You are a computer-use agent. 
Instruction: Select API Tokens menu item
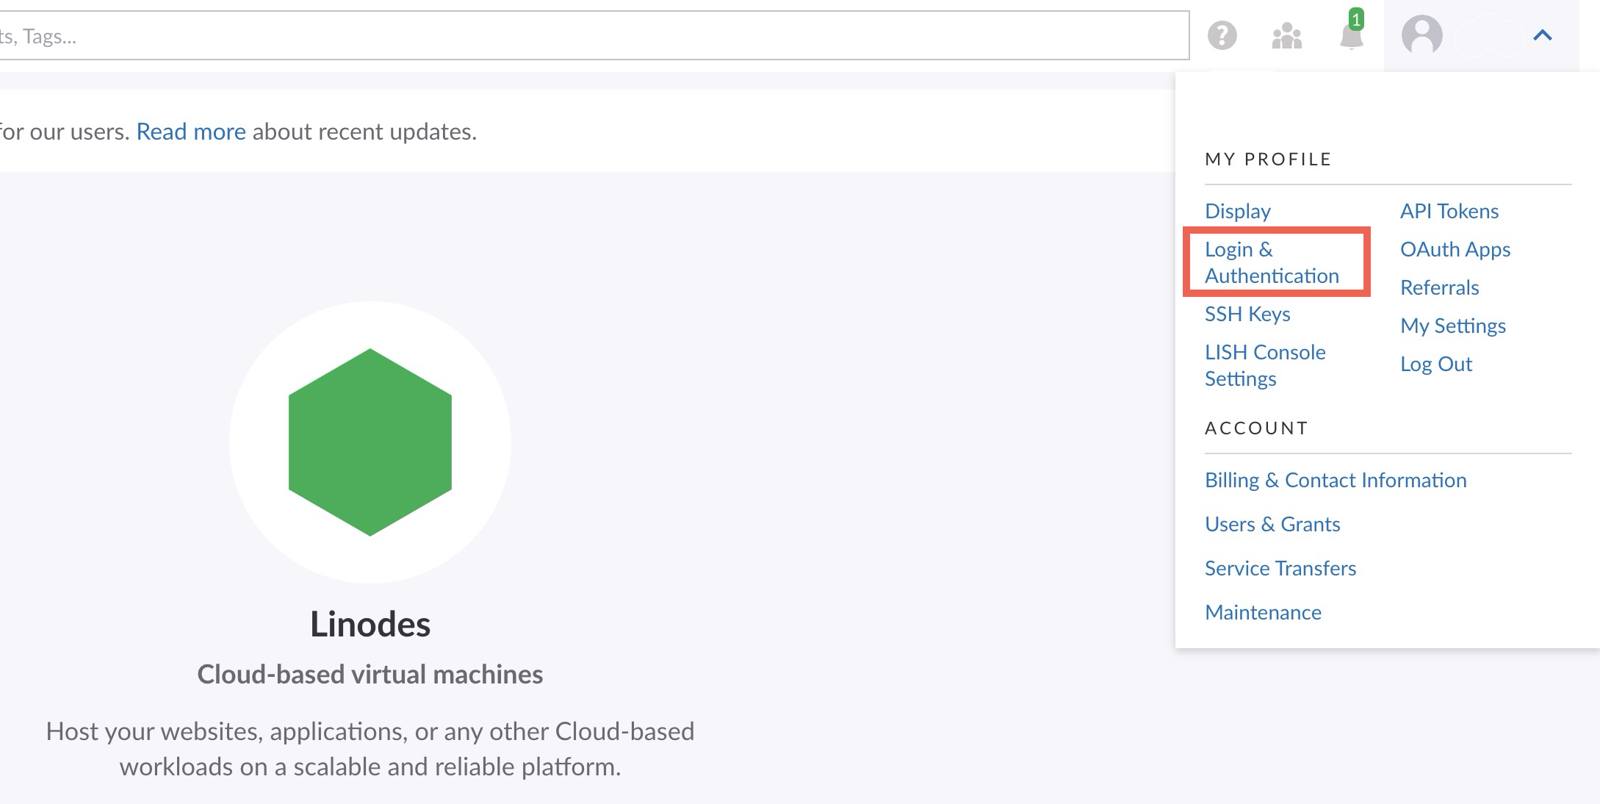click(1449, 211)
